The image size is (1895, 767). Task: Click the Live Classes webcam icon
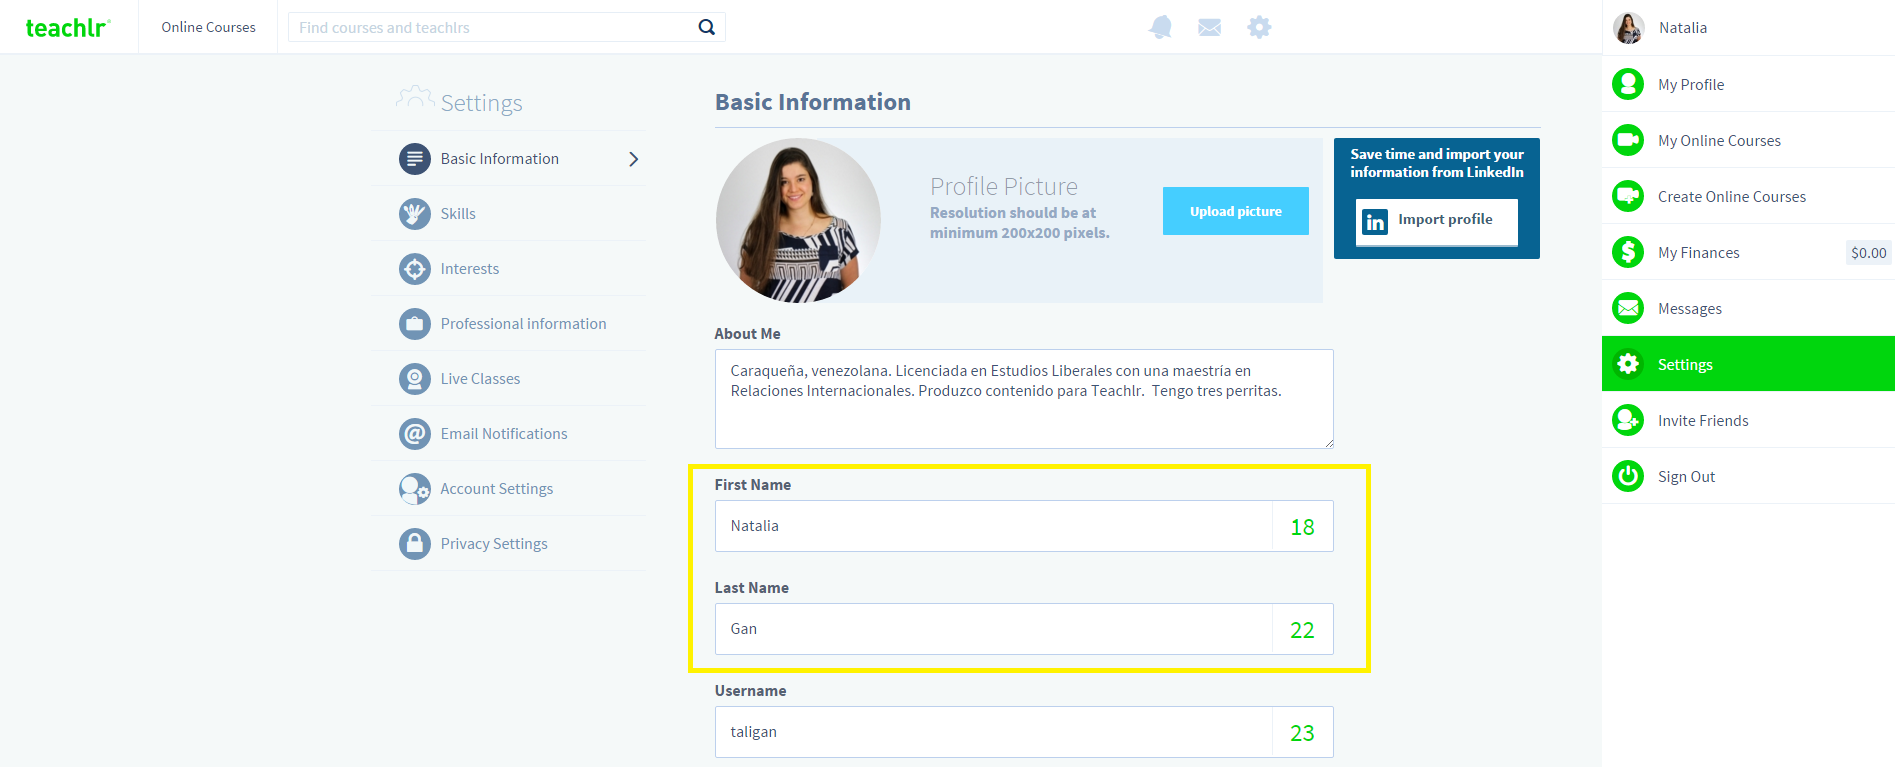[414, 378]
